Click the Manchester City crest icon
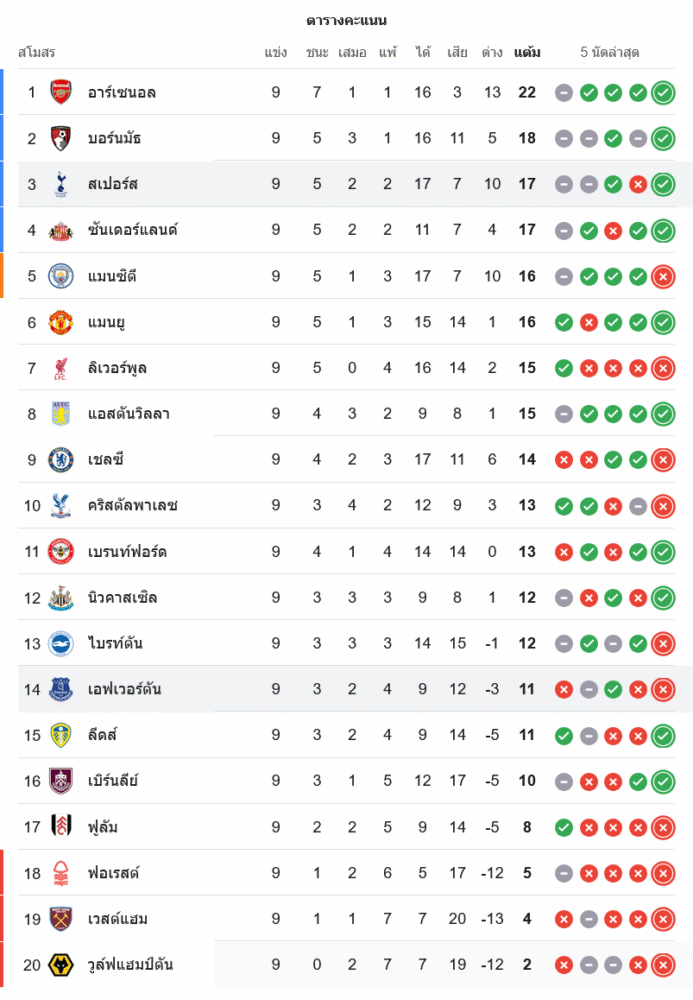This screenshot has width=693, height=1000. coord(61,276)
